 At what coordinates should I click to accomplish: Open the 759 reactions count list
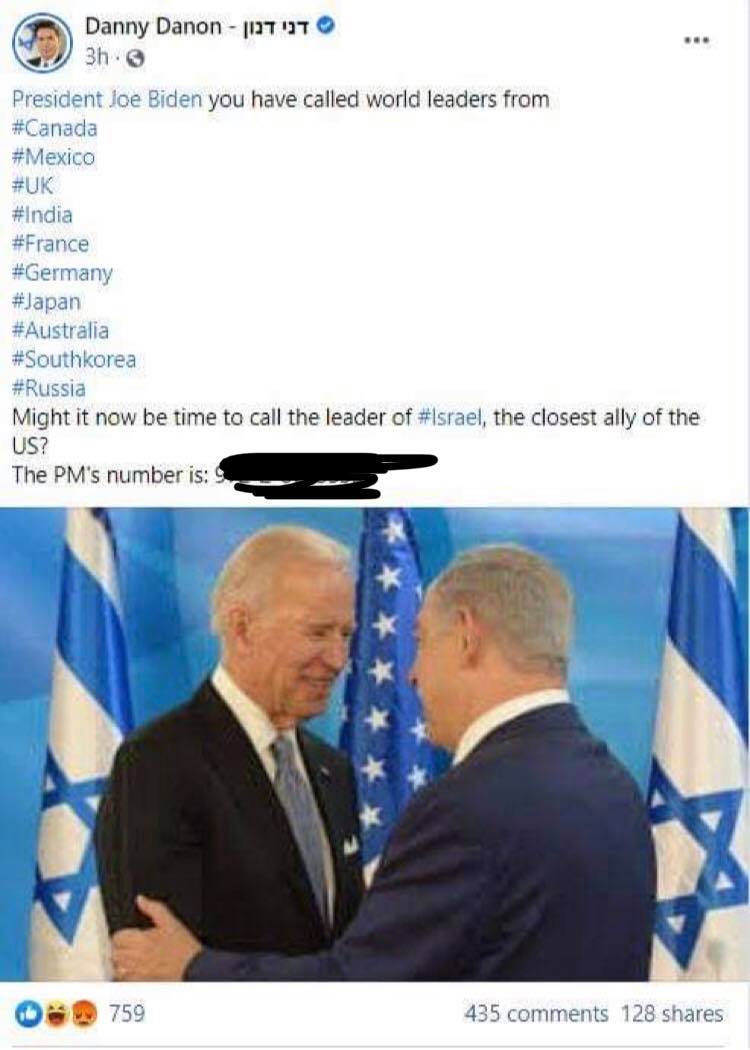click(127, 1012)
